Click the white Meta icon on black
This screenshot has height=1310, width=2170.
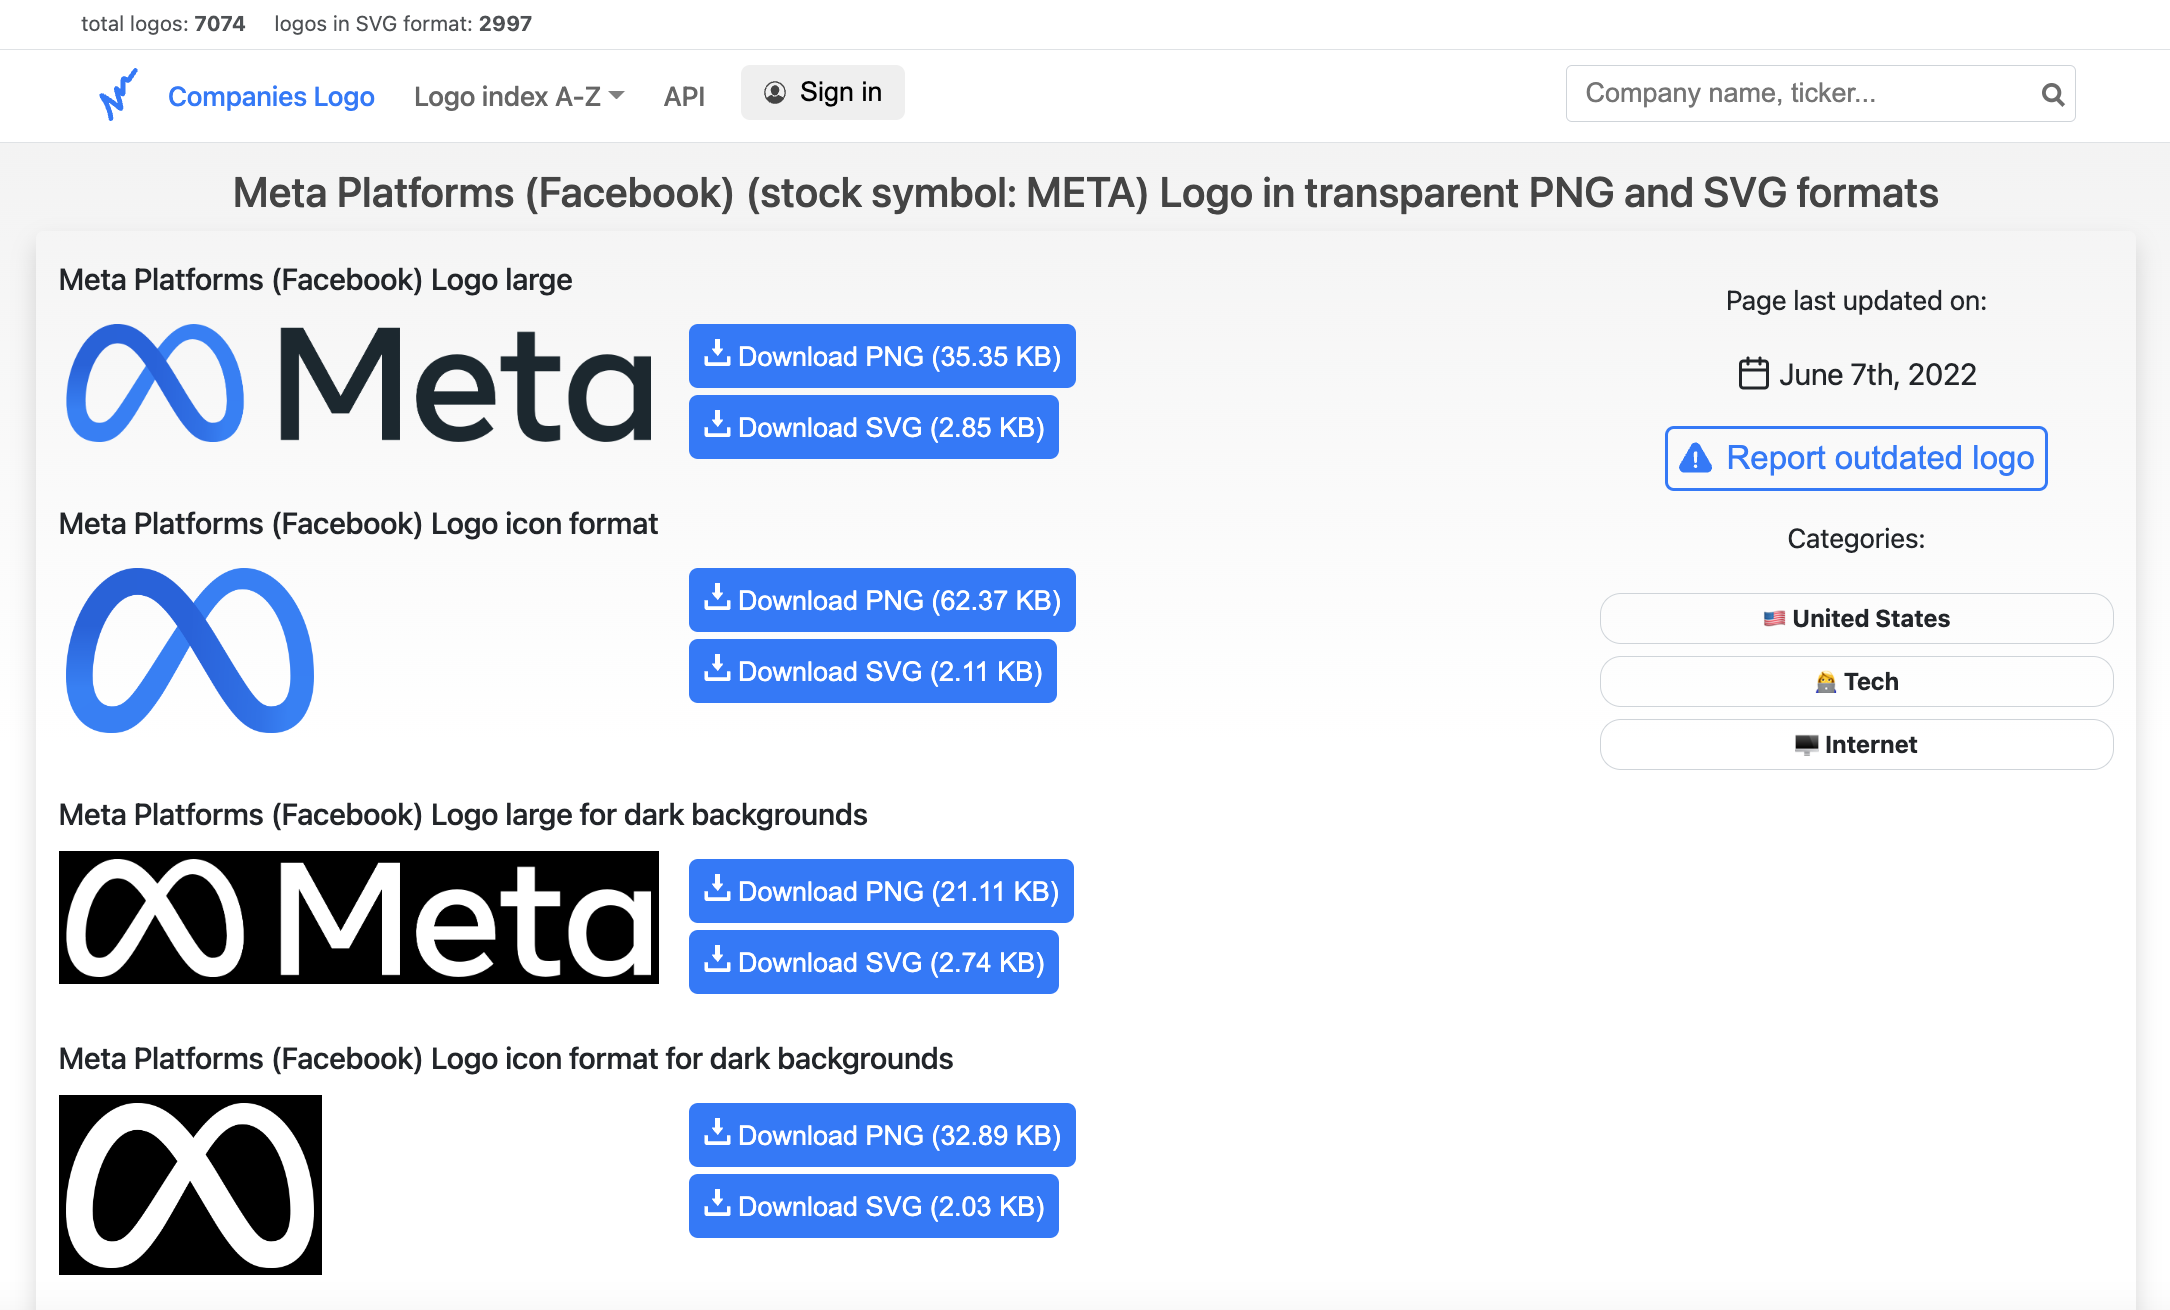click(x=190, y=1185)
